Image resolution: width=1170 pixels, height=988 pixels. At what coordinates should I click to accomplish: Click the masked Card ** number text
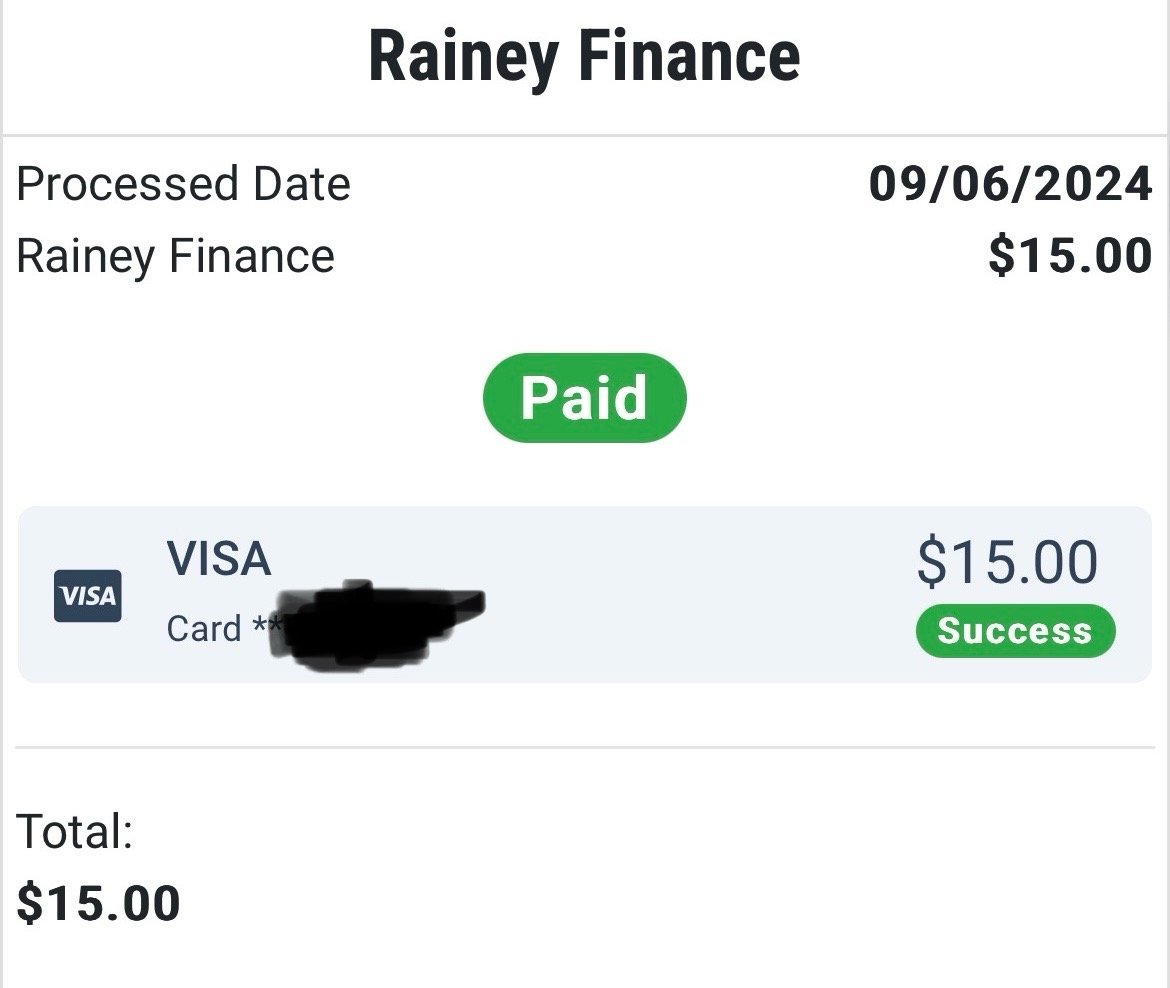click(222, 629)
